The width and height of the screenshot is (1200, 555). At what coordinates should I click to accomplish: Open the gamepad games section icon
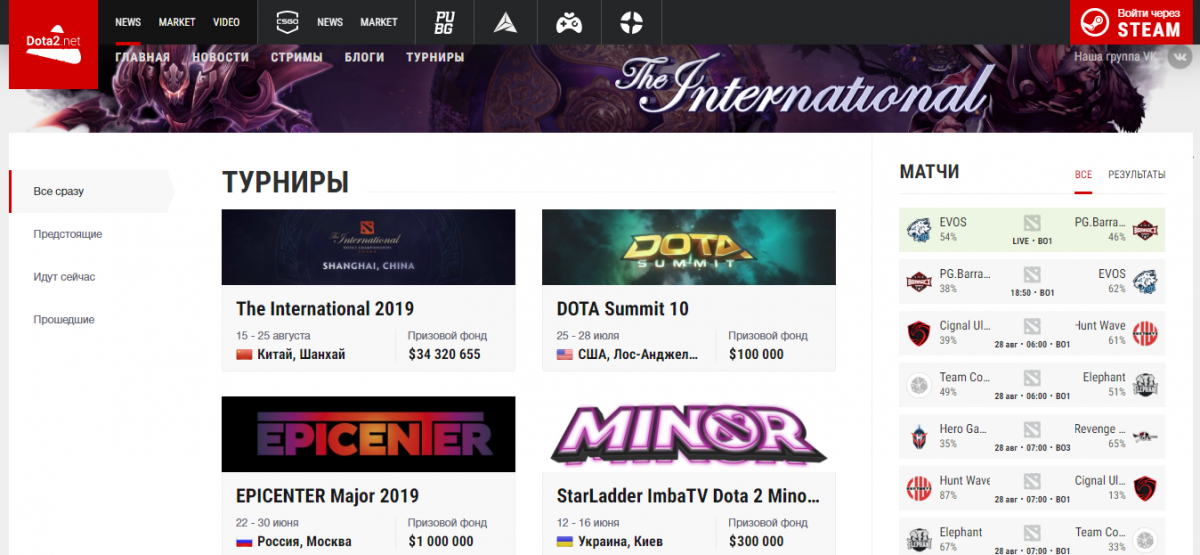pyautogui.click(x=569, y=22)
